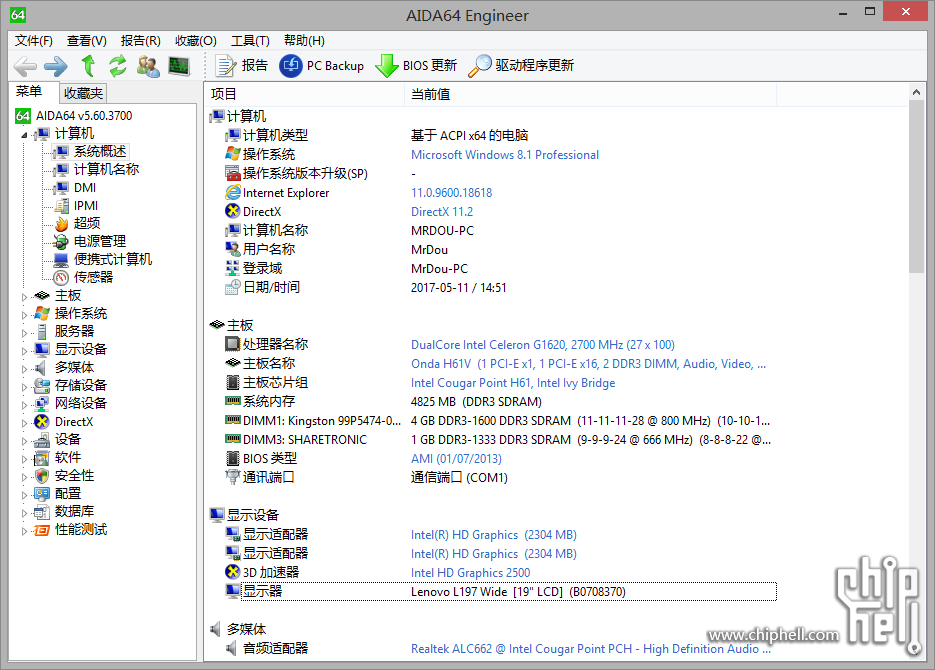Image resolution: width=935 pixels, height=670 pixels.
Task: Expand the 软件 tree node
Action: [x=24, y=458]
